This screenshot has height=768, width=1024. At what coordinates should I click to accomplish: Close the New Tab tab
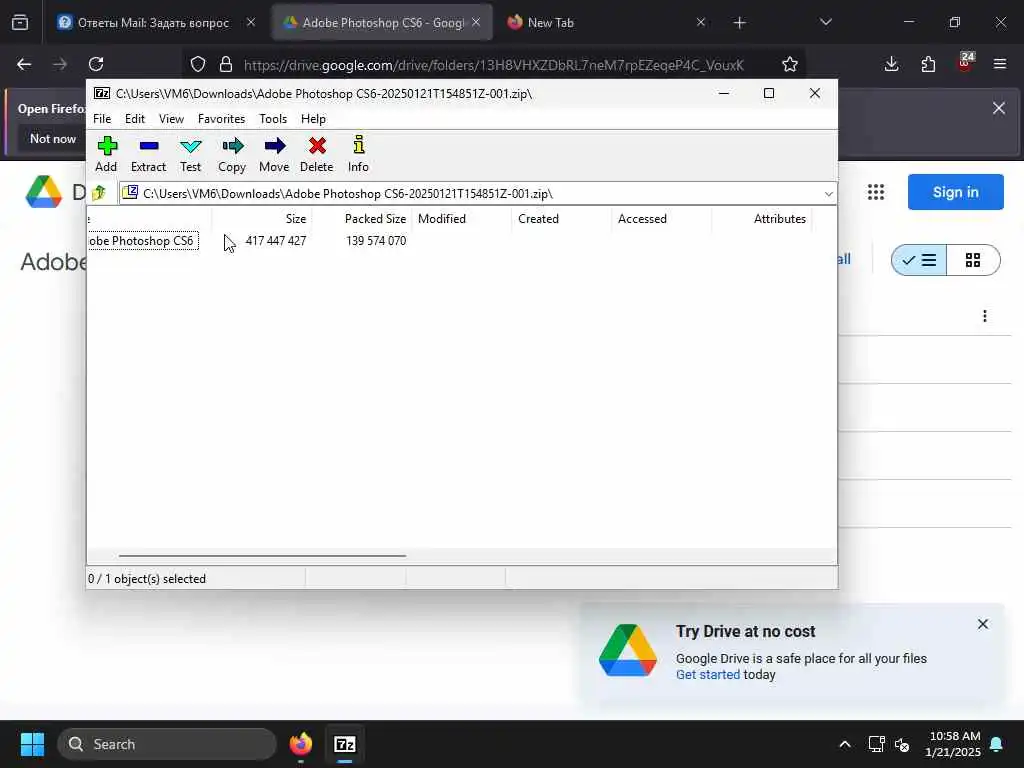[x=701, y=22]
